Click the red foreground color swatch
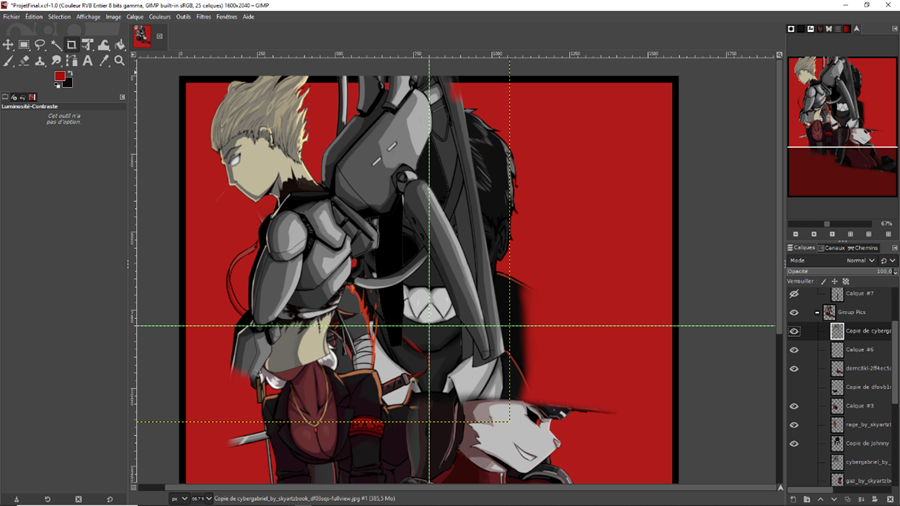This screenshot has width=900, height=506. (x=59, y=77)
